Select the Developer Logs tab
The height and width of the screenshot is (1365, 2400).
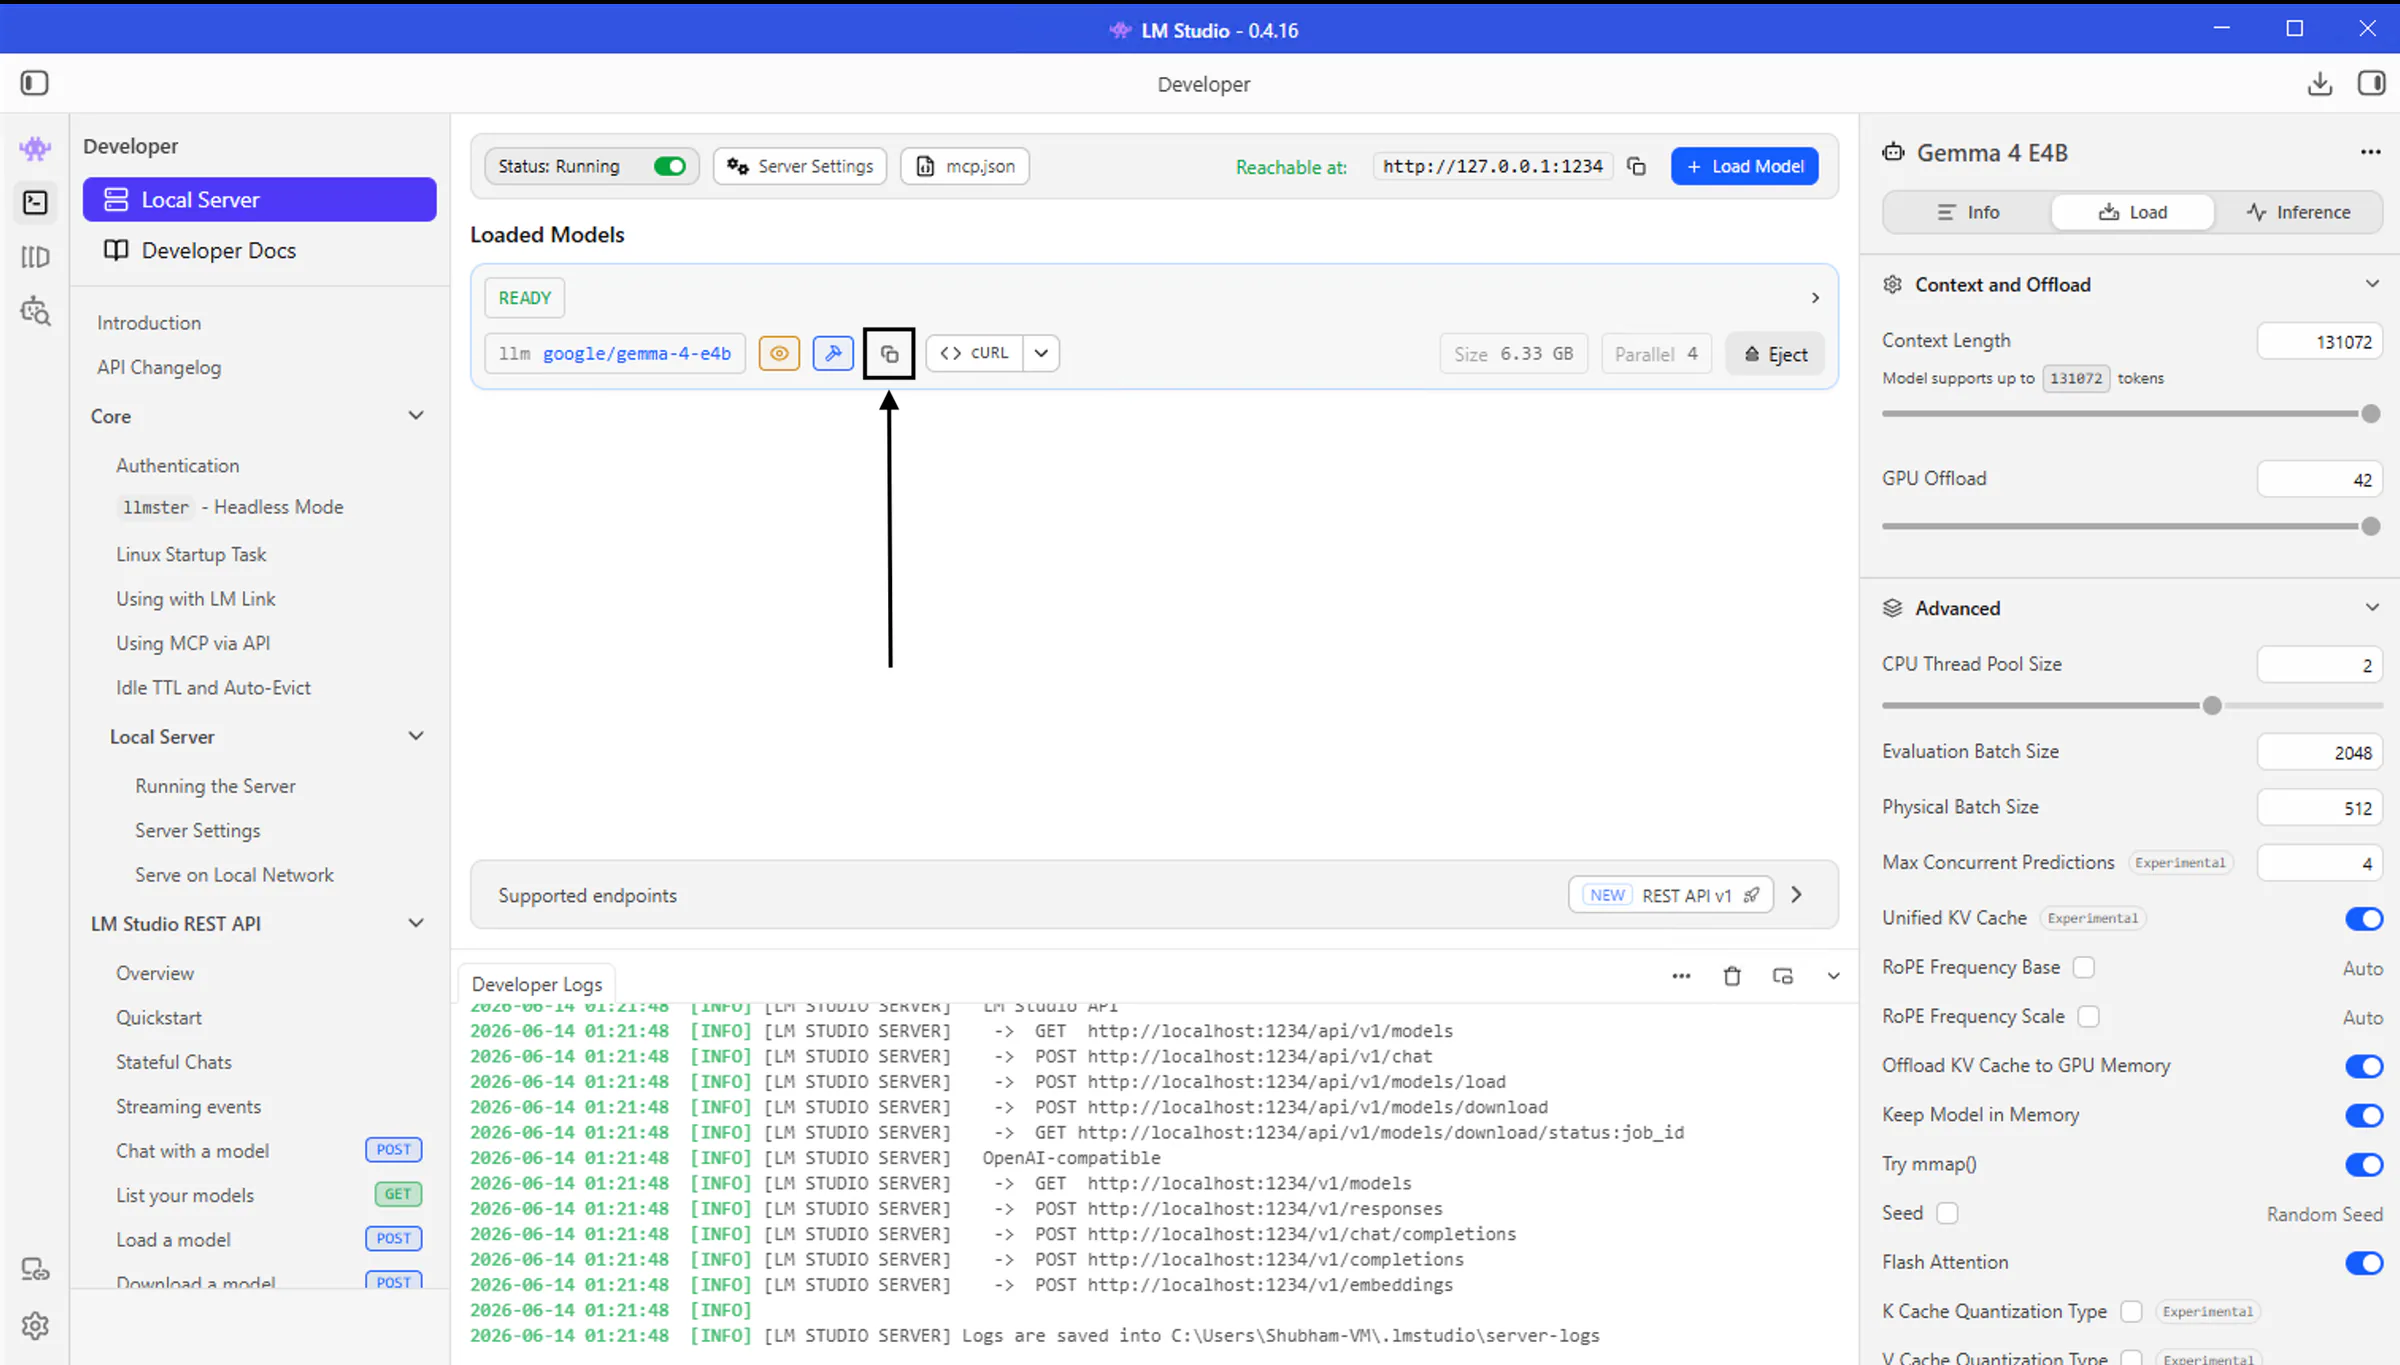(537, 984)
